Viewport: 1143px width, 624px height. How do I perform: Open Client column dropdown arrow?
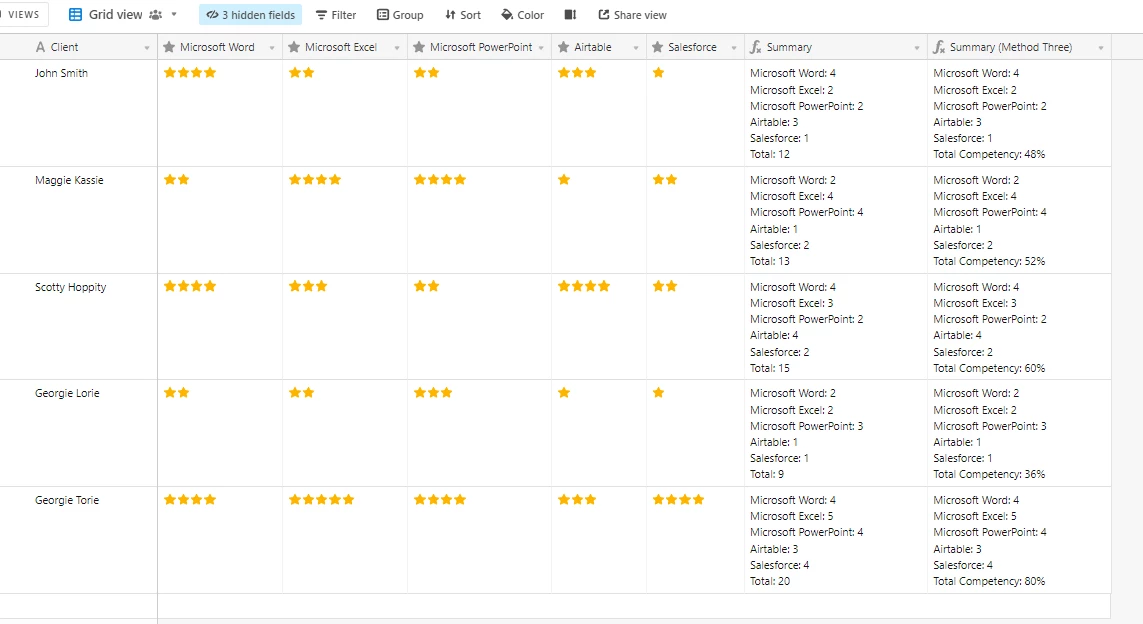pyautogui.click(x=147, y=48)
